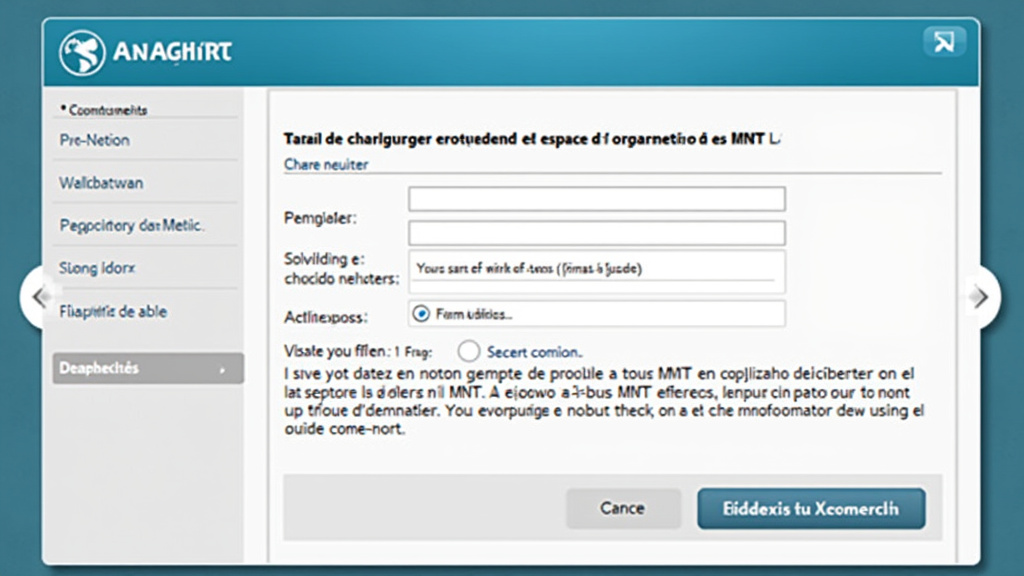This screenshot has width=1024, height=576.
Task: Click the second Pemgialer input field
Action: tap(597, 233)
